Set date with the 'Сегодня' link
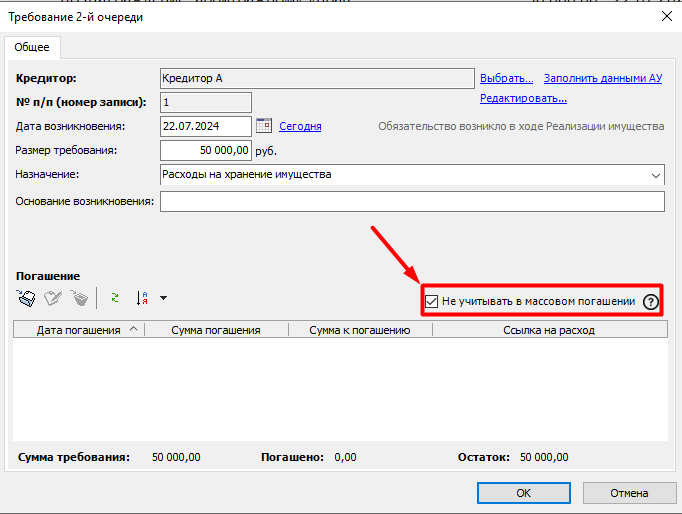Viewport: 682px width, 514px height. click(300, 126)
